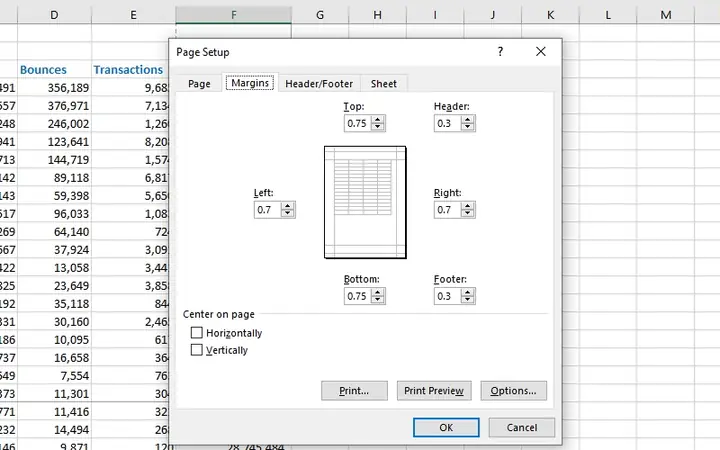Close the Page Setup dialog

540,51
